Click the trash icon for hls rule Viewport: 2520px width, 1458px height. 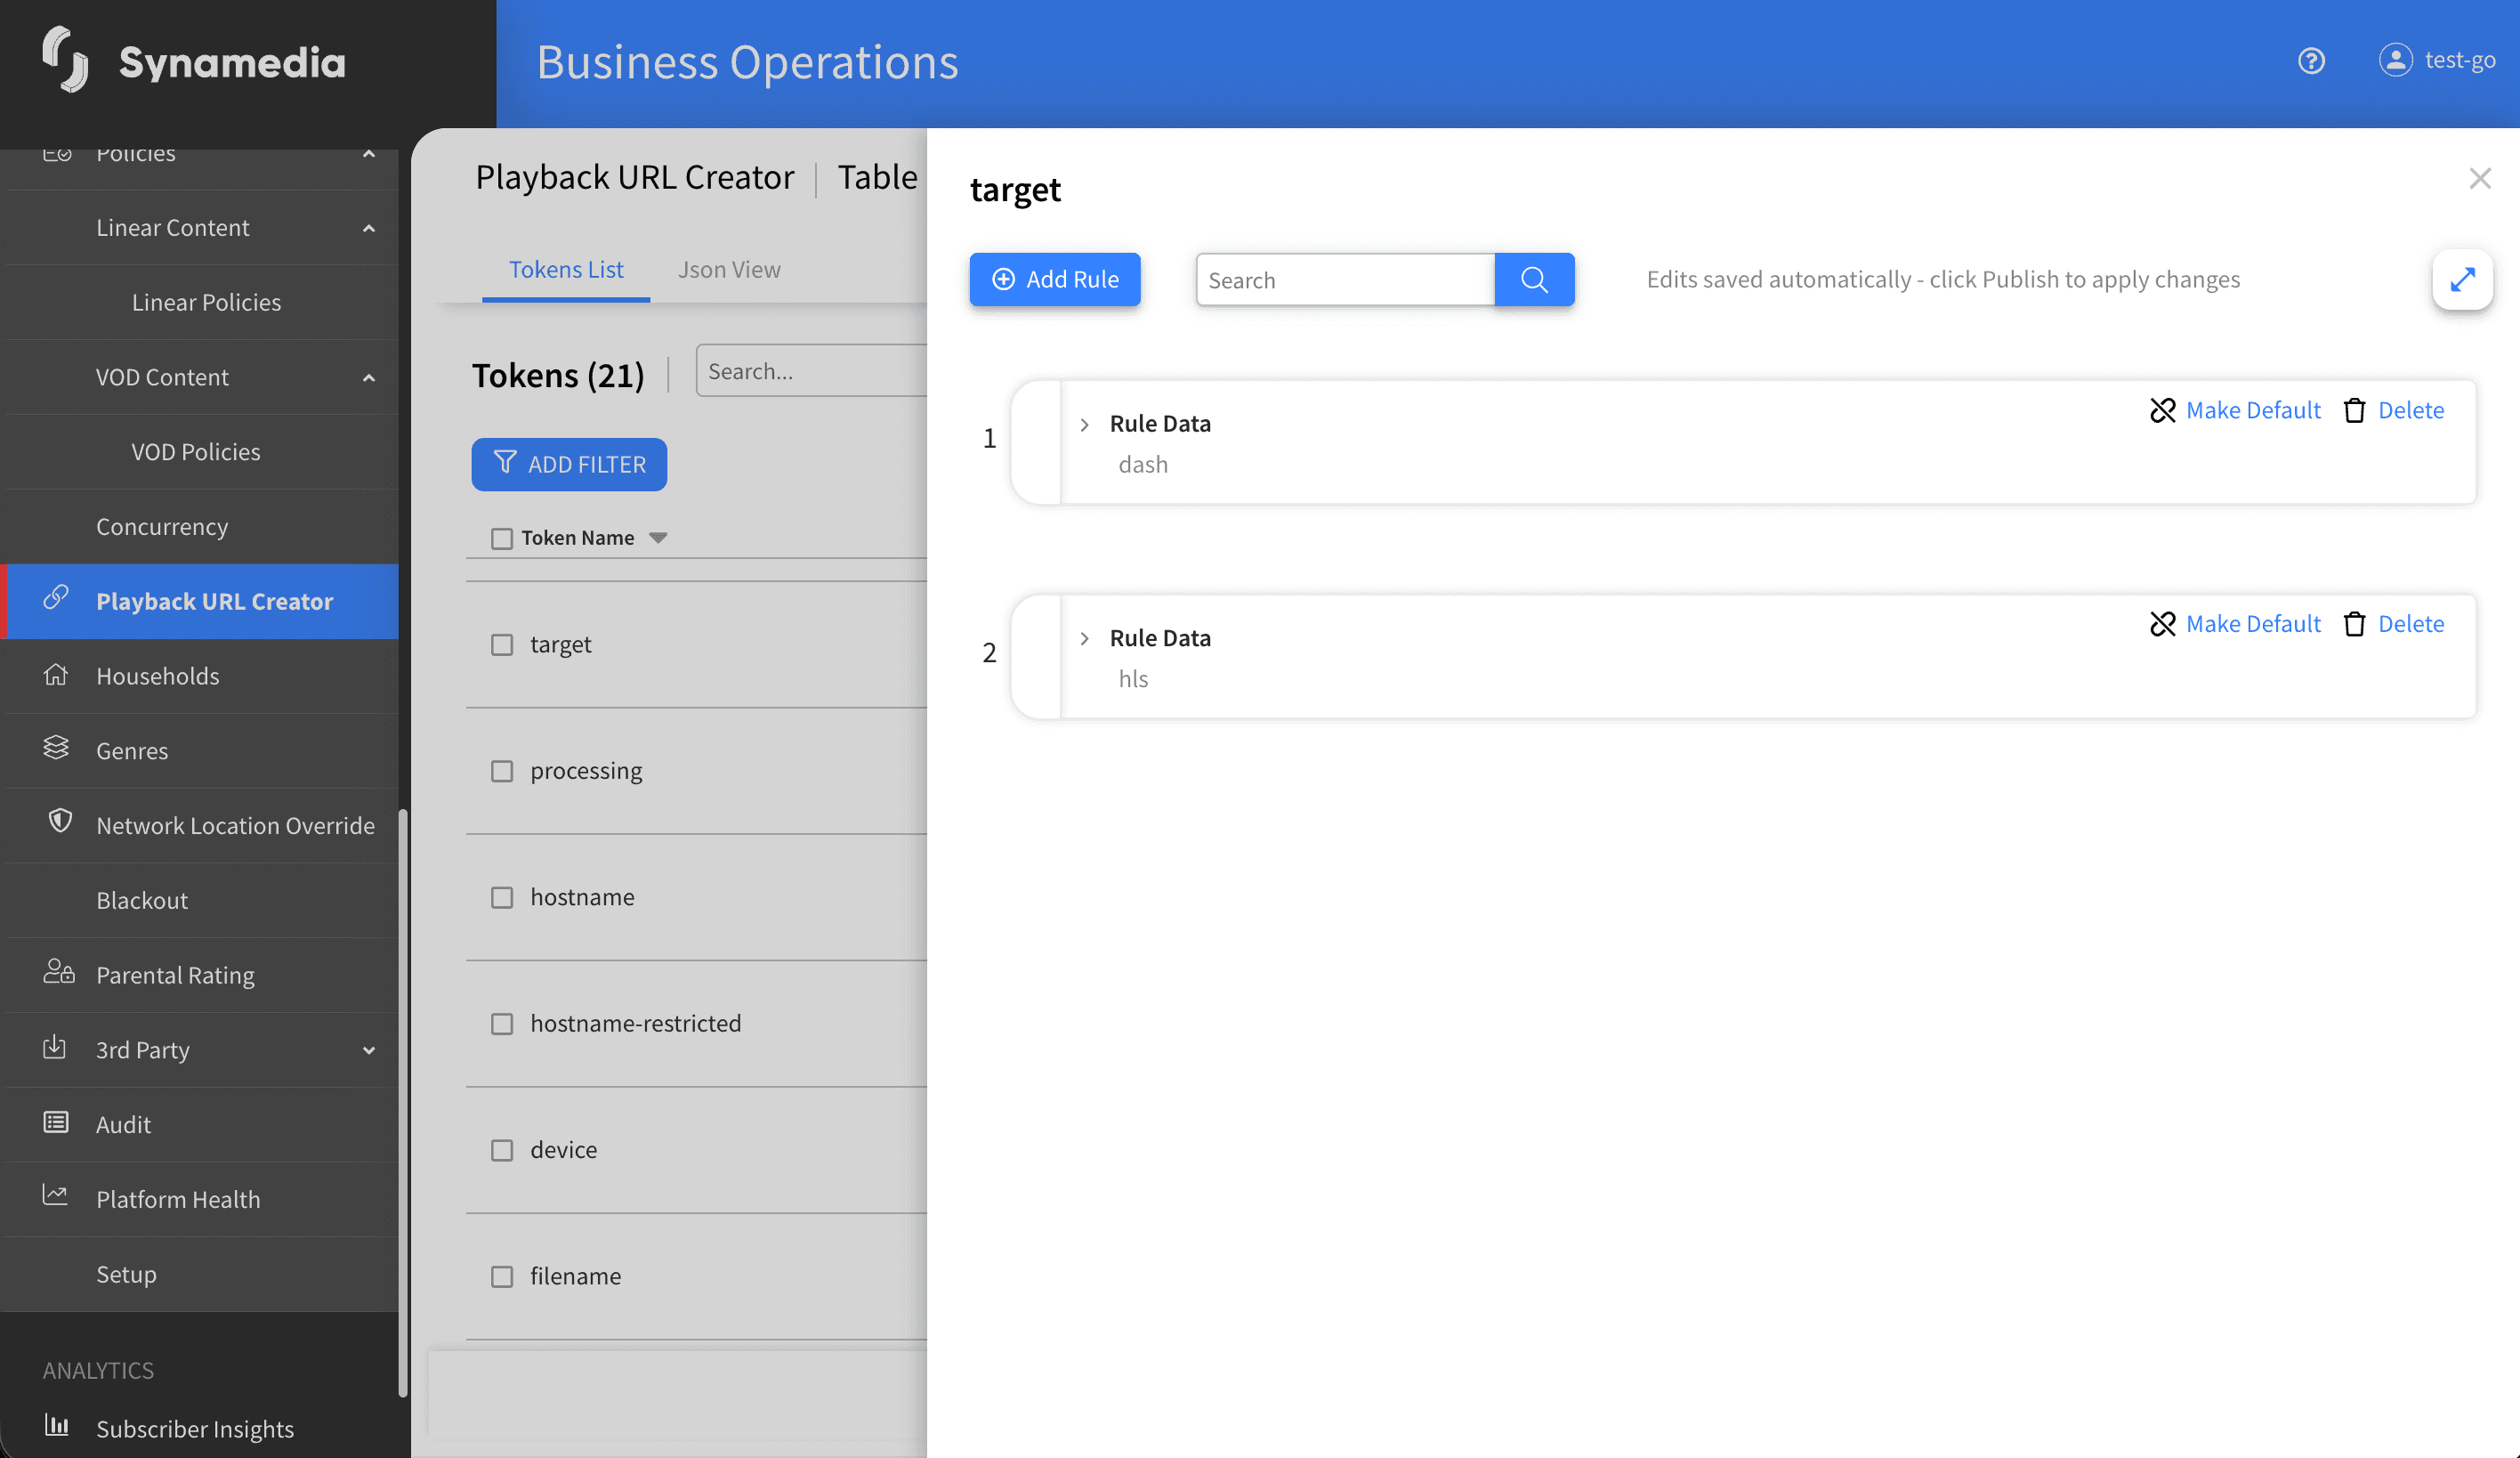(2354, 624)
